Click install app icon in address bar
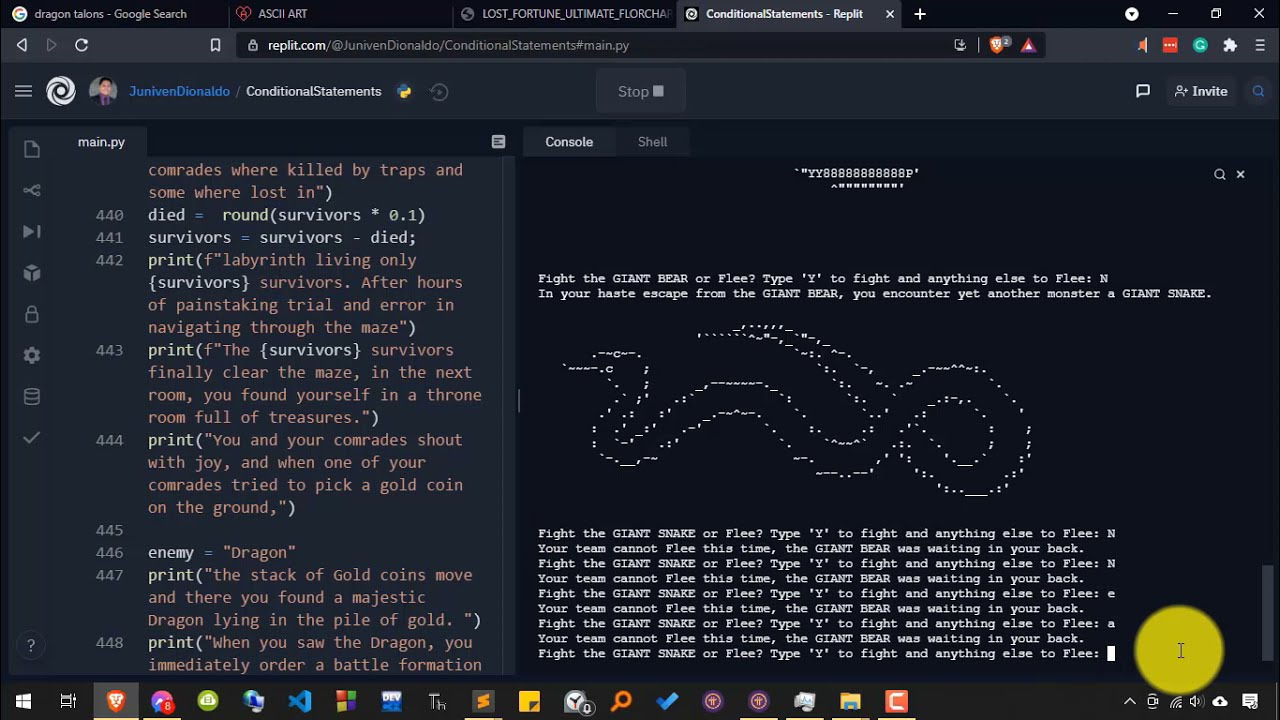This screenshot has height=720, width=1280. tap(960, 45)
